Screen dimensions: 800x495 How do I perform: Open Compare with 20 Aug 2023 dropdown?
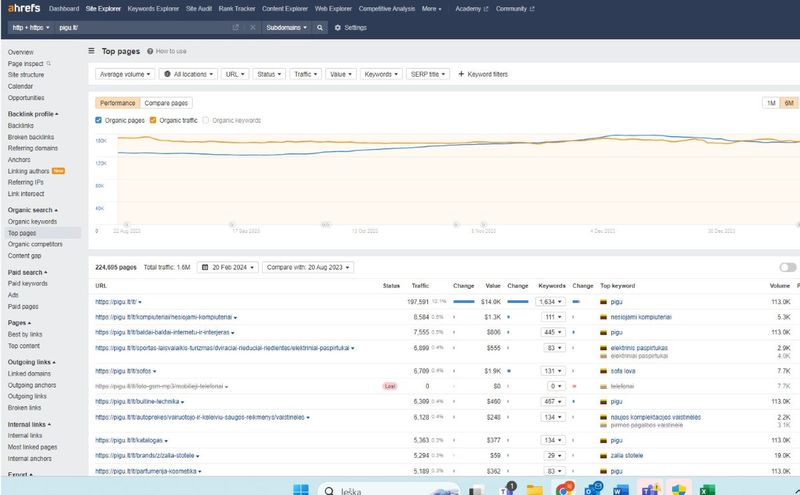308,267
